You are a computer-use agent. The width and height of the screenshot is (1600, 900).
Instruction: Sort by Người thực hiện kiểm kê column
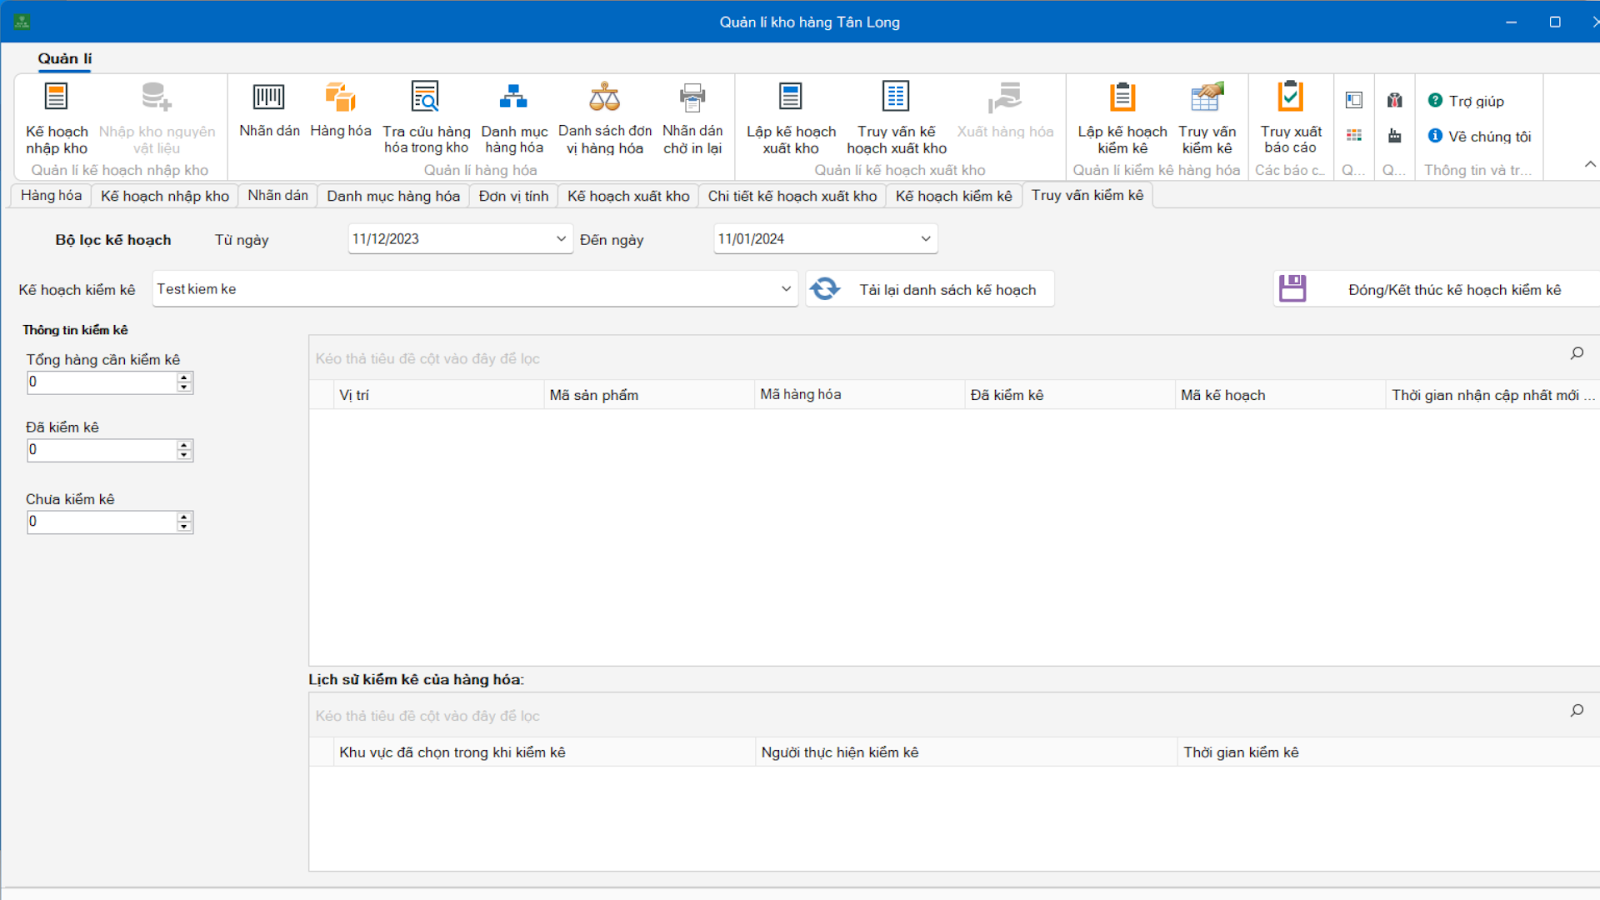pos(966,752)
